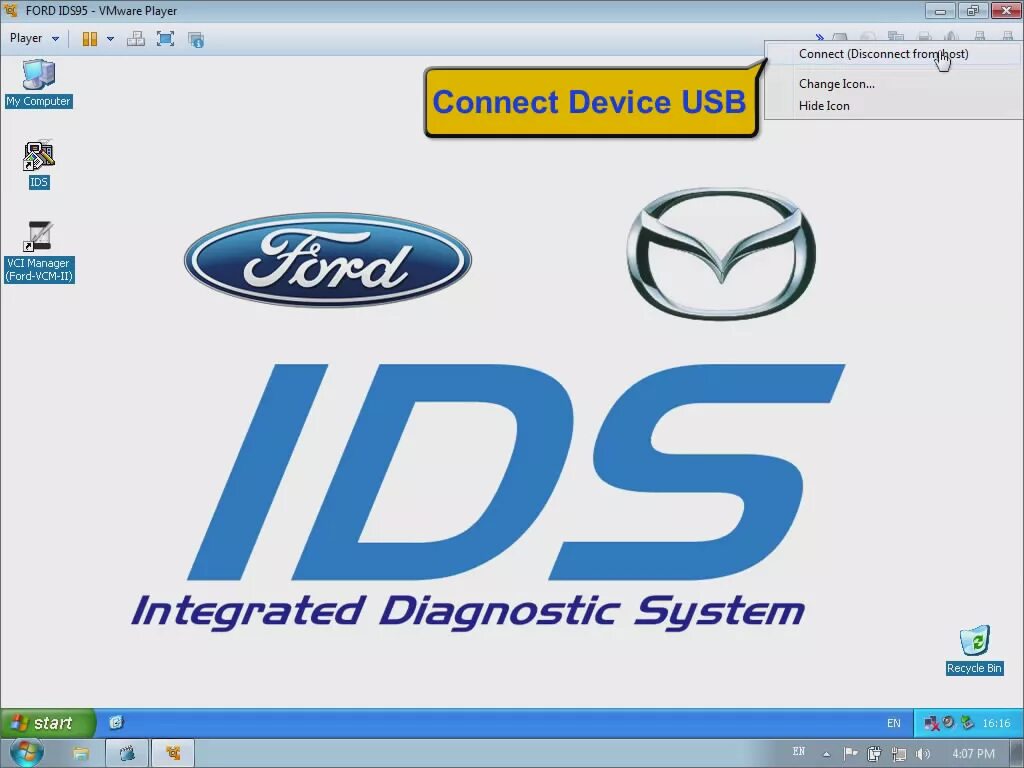
Task: Choose Hide Icon menu entry
Action: [824, 106]
